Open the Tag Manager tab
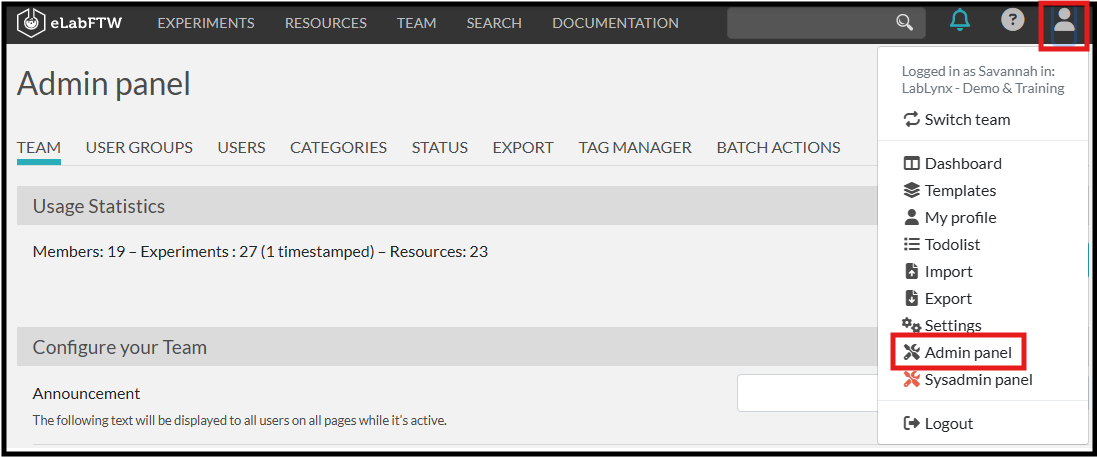This screenshot has height=457, width=1097. (x=635, y=147)
